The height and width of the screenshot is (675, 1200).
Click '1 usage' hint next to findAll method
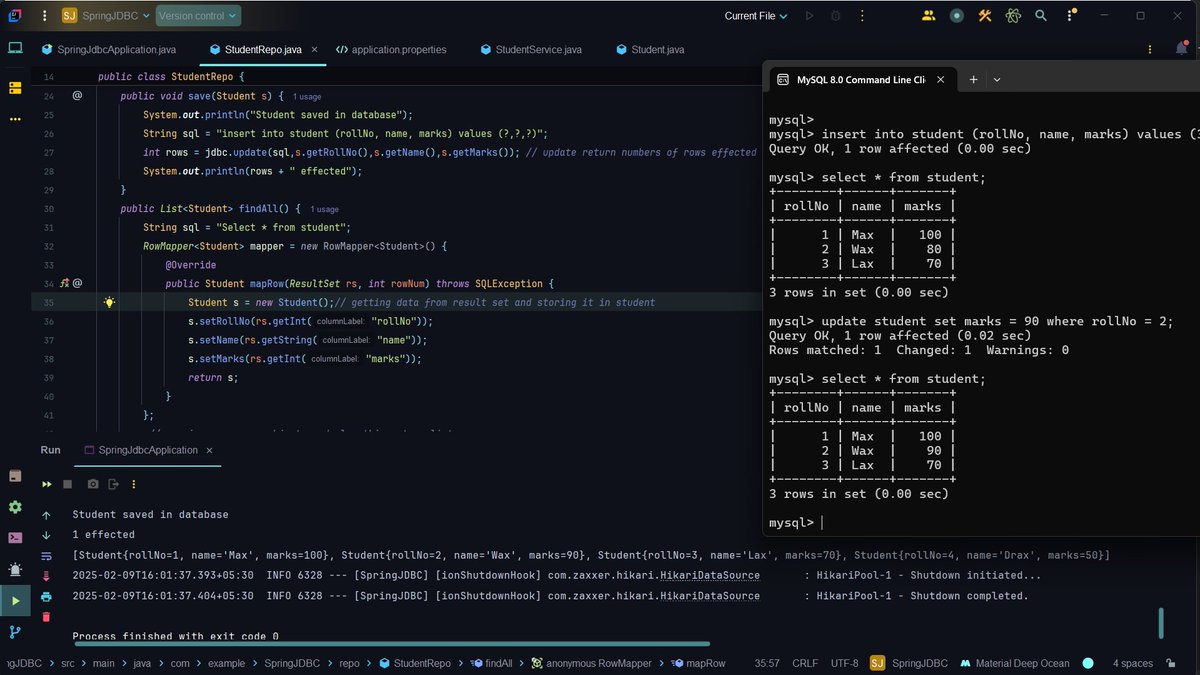(x=325, y=209)
